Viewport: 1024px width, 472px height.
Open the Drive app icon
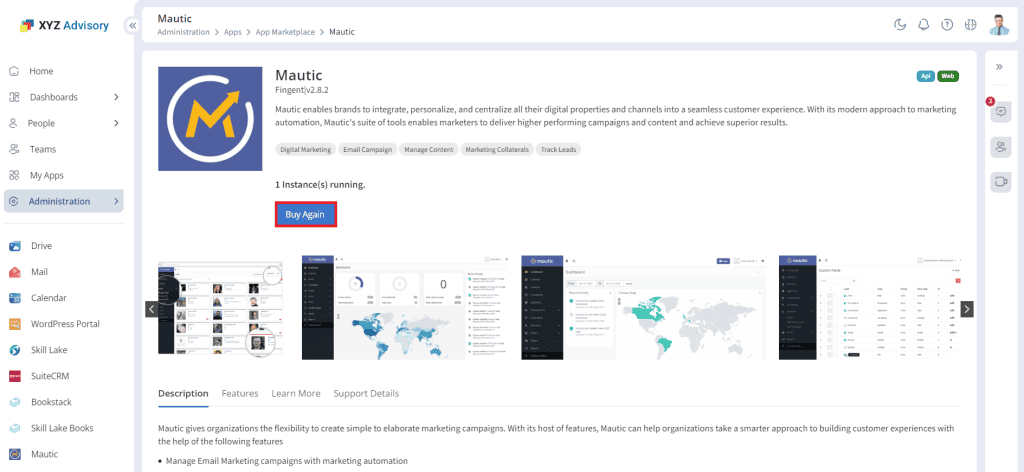[16, 246]
